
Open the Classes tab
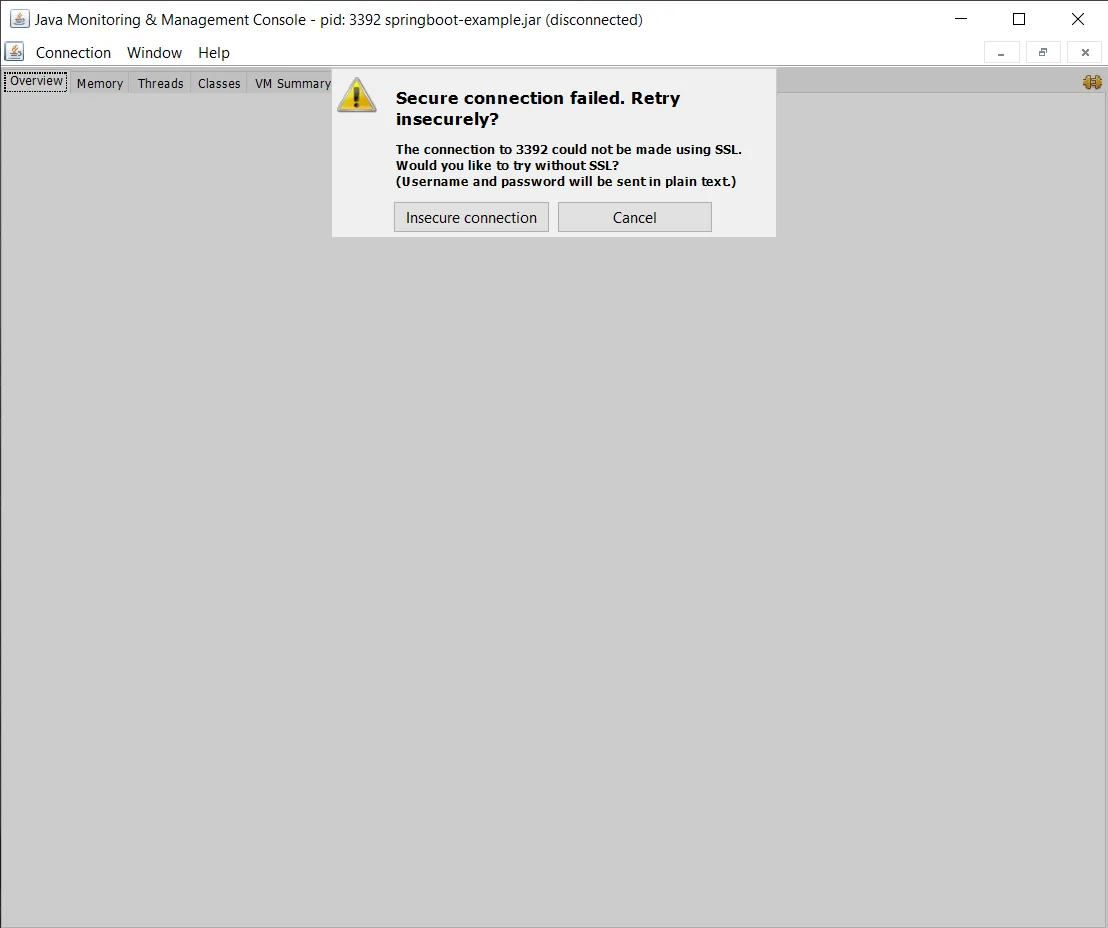[219, 83]
